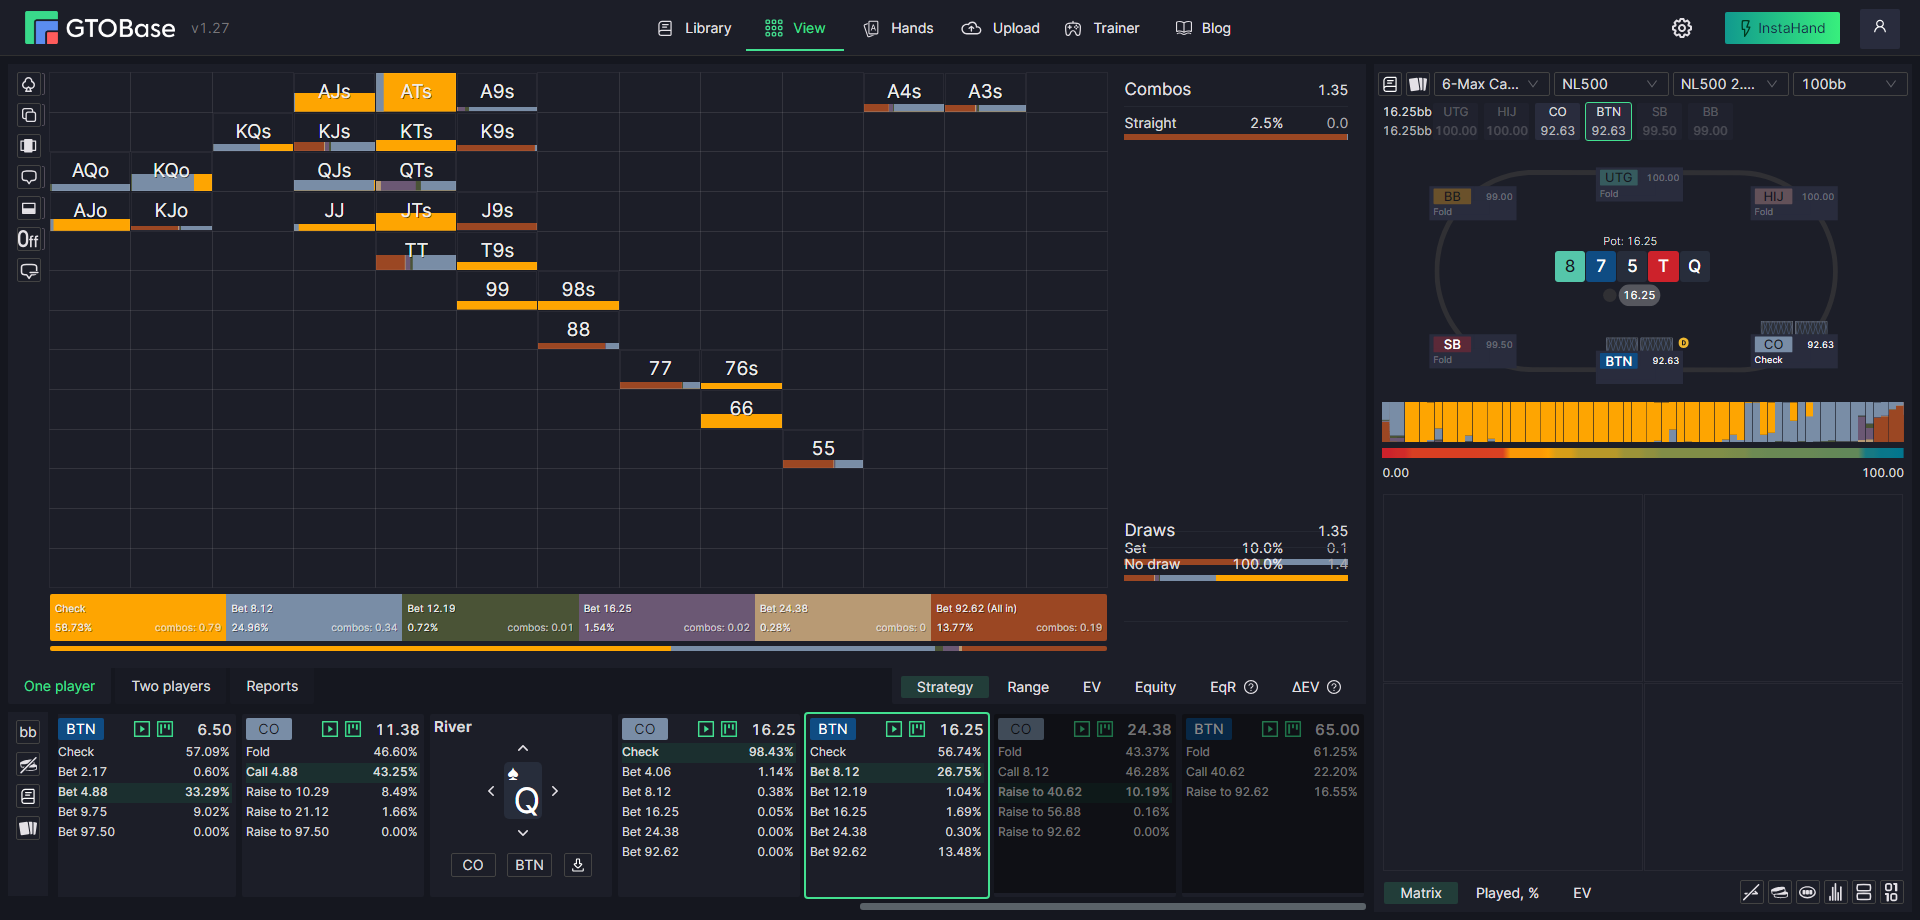Open the 6-Max Cash game type dropdown
Screen dimensions: 1920x920
click(x=1491, y=84)
